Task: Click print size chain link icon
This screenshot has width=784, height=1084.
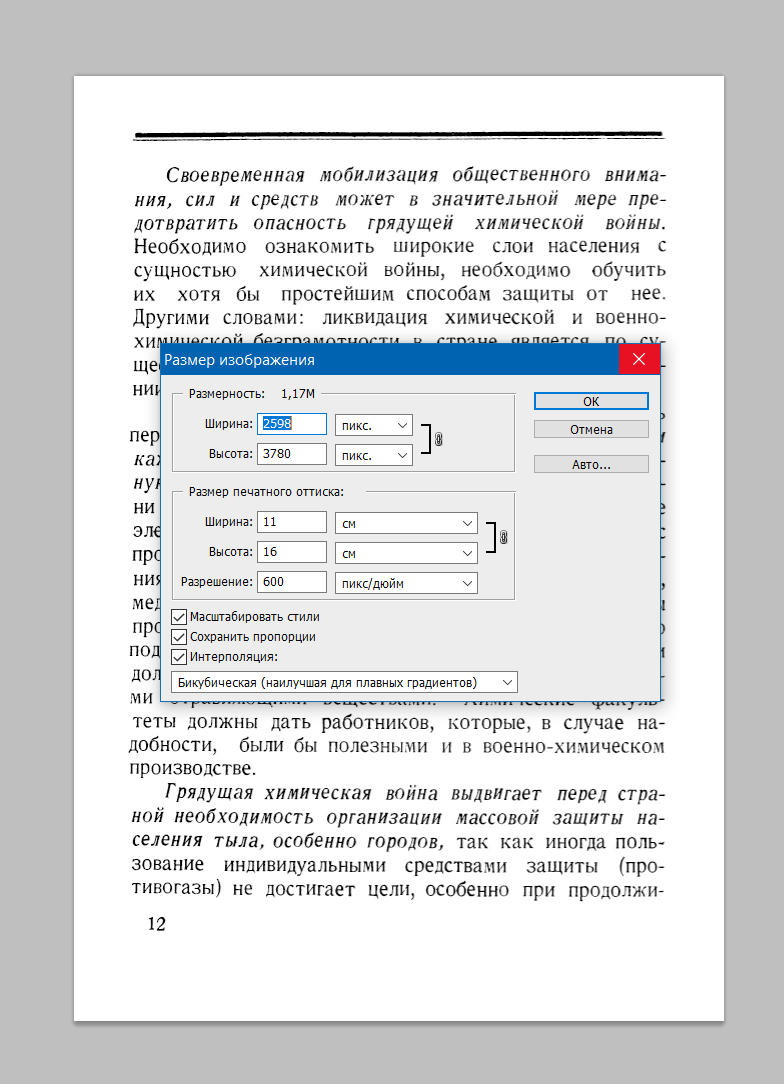Action: (x=503, y=537)
